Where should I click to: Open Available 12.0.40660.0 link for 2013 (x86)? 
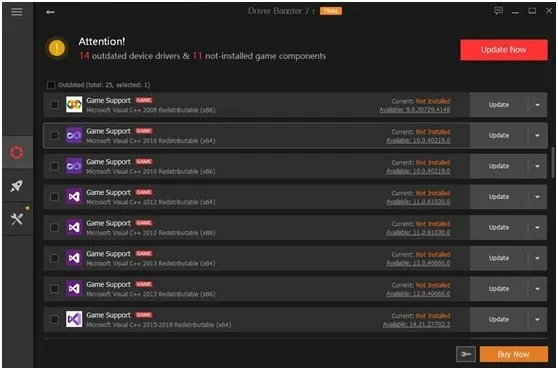pos(418,294)
